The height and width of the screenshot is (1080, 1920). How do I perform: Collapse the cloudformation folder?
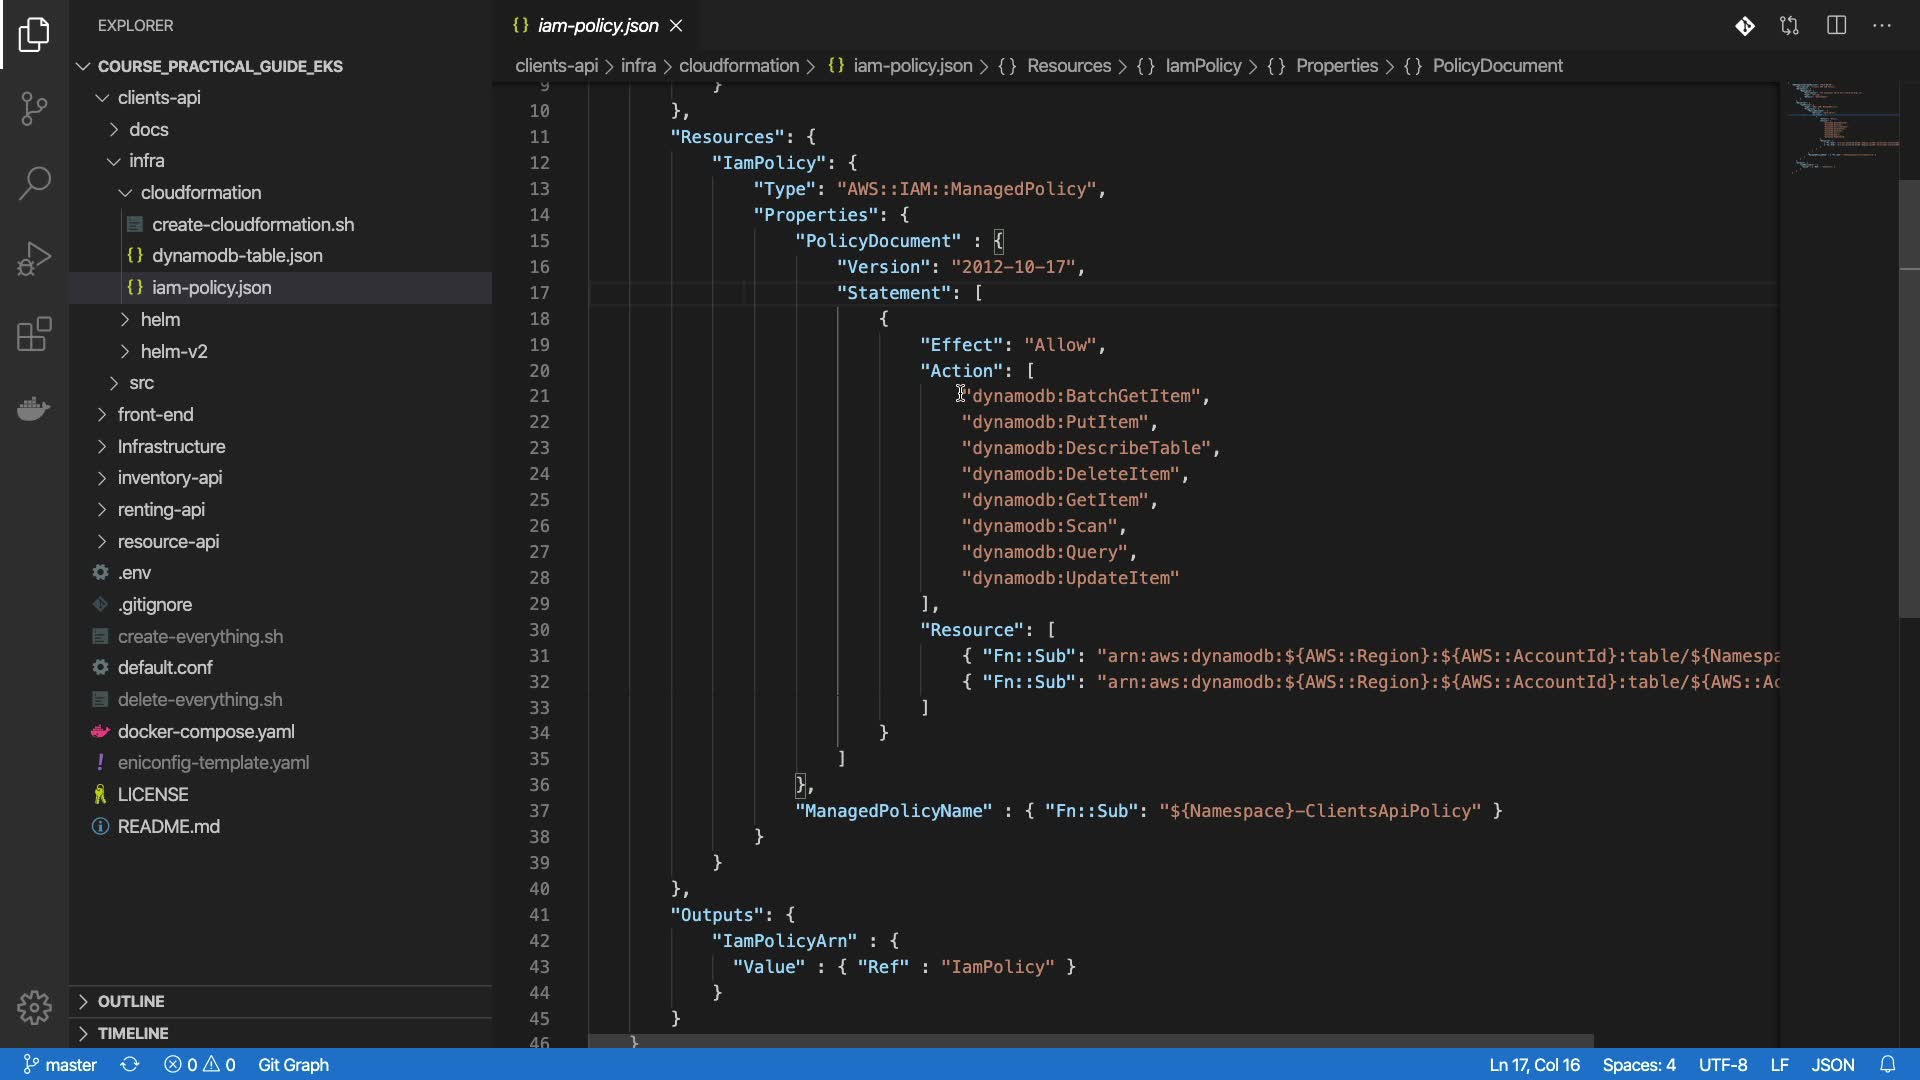pos(200,193)
